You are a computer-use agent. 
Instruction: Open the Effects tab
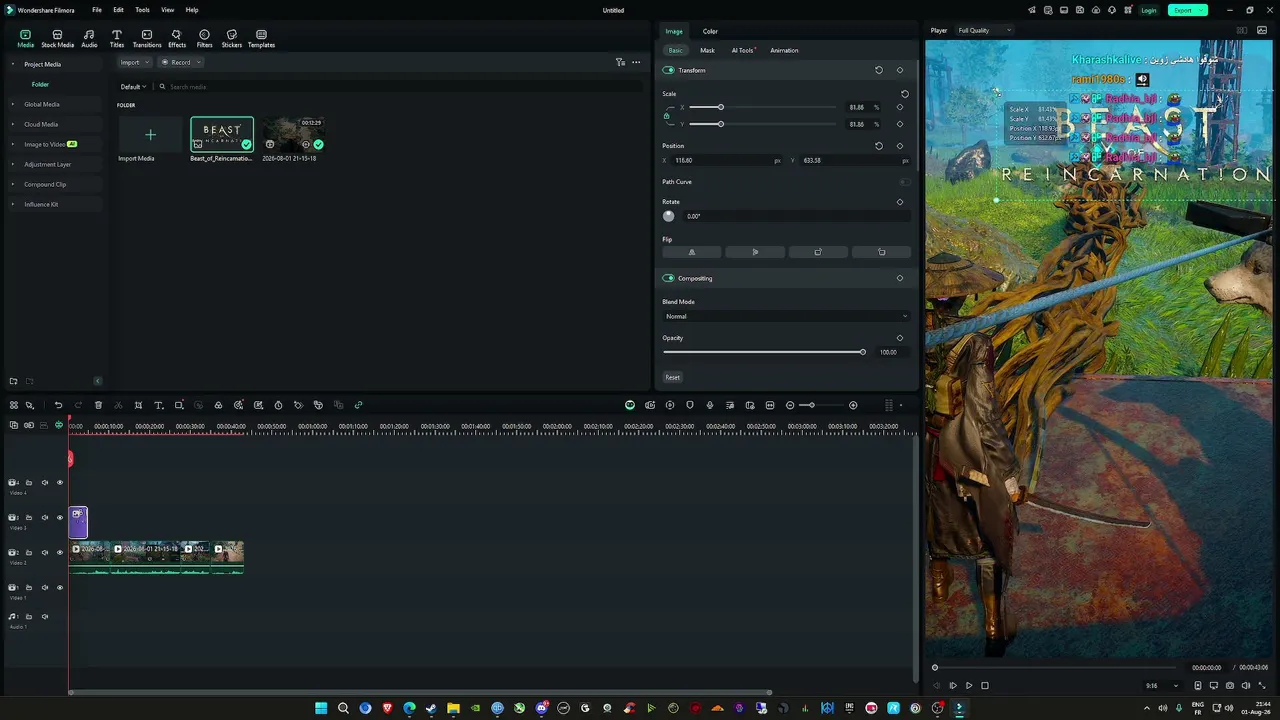click(x=177, y=39)
